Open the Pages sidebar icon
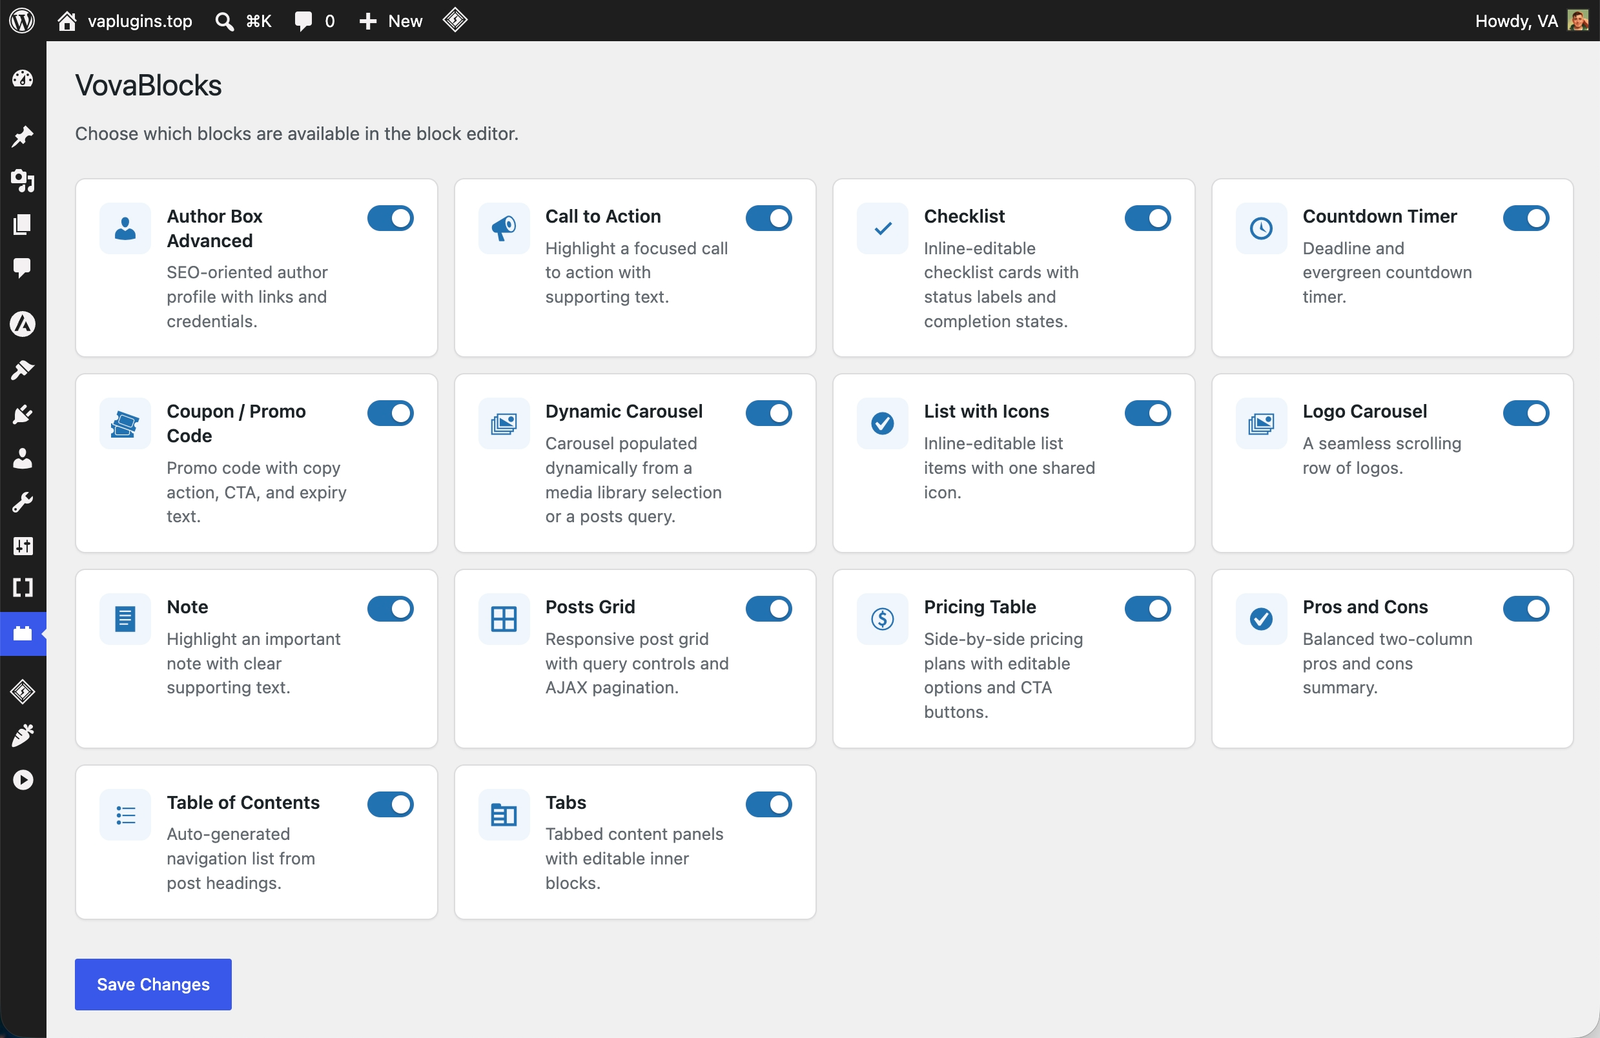This screenshot has height=1038, width=1600. tap(23, 224)
